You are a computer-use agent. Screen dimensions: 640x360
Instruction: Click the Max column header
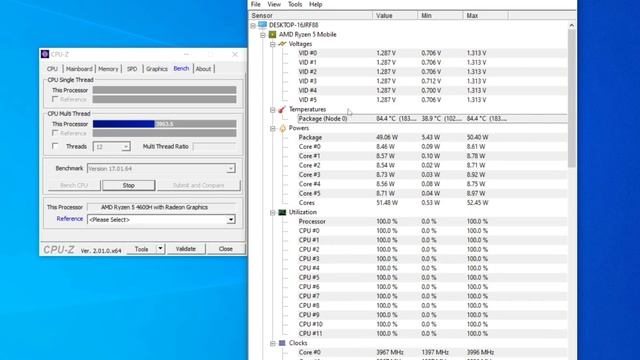tap(486, 16)
